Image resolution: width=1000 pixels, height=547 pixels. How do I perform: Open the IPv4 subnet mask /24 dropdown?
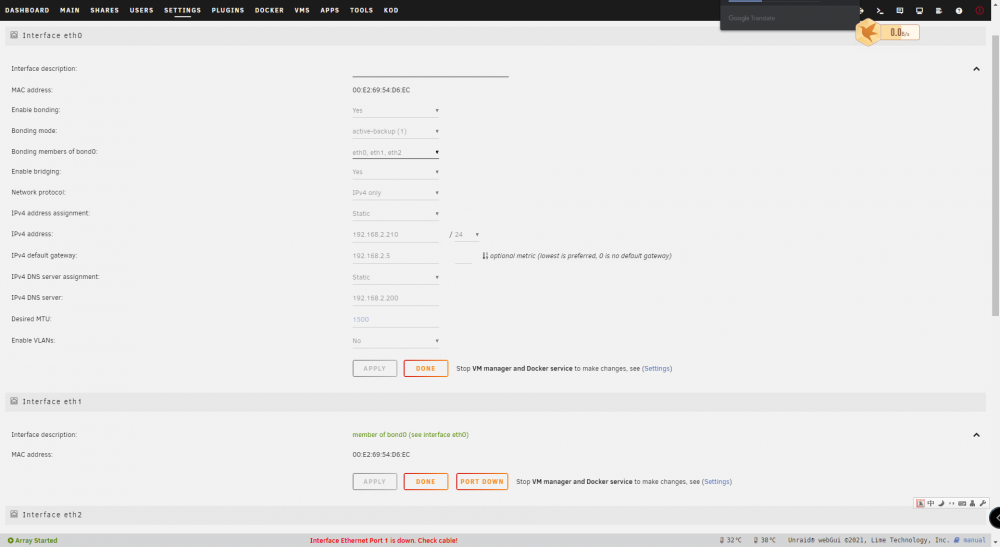(466, 235)
